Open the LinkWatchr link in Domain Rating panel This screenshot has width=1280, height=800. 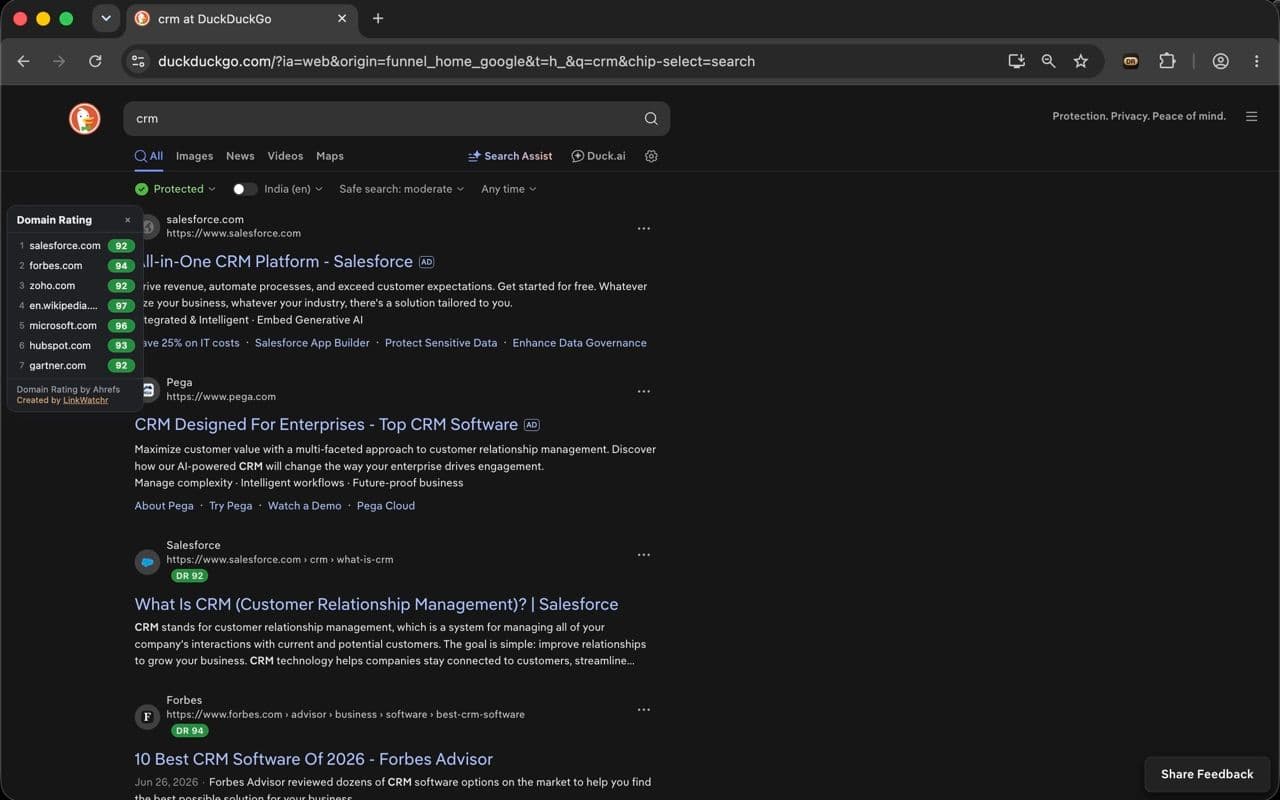point(86,400)
